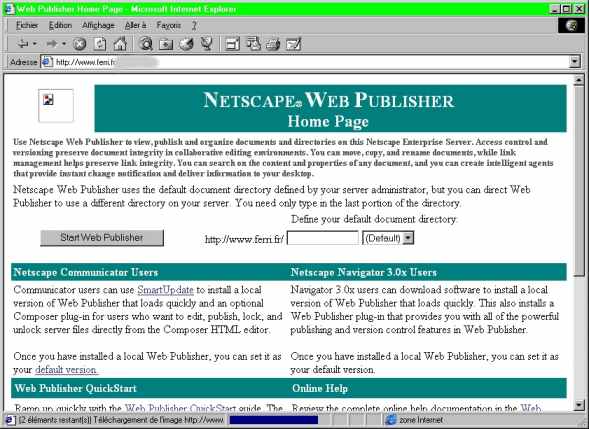The width and height of the screenshot is (589, 429).
Task: Click the default document directory text field
Action: (x=323, y=238)
